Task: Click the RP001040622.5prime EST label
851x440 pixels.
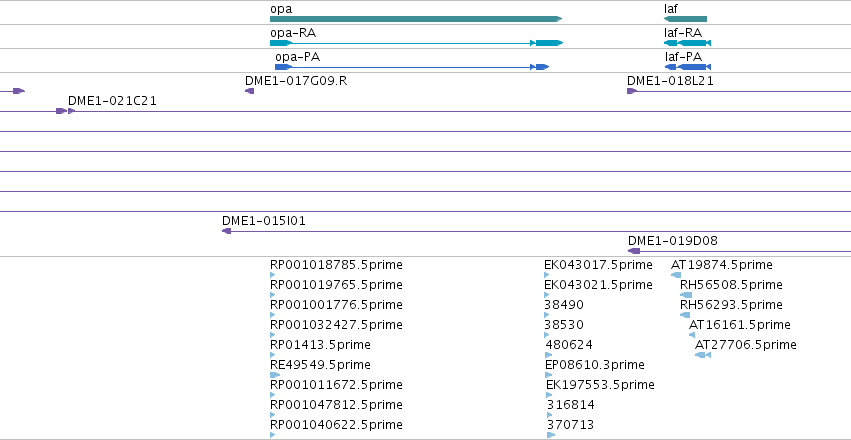Action: click(336, 424)
